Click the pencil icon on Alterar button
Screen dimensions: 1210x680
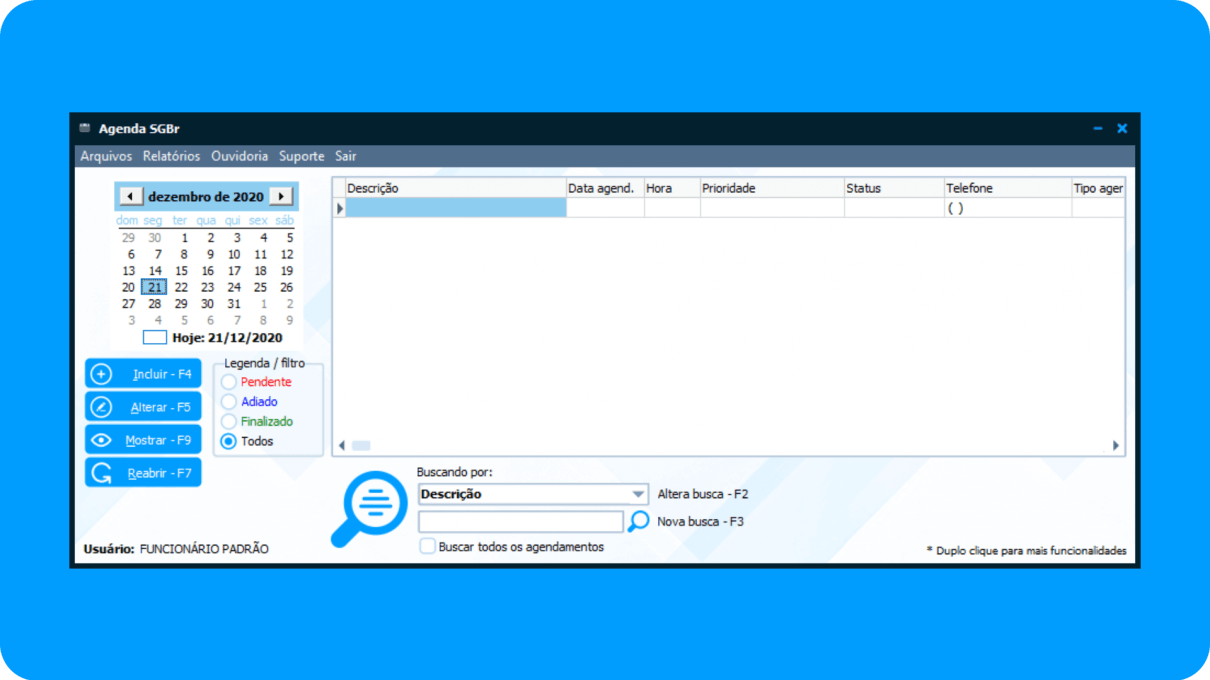coord(101,407)
